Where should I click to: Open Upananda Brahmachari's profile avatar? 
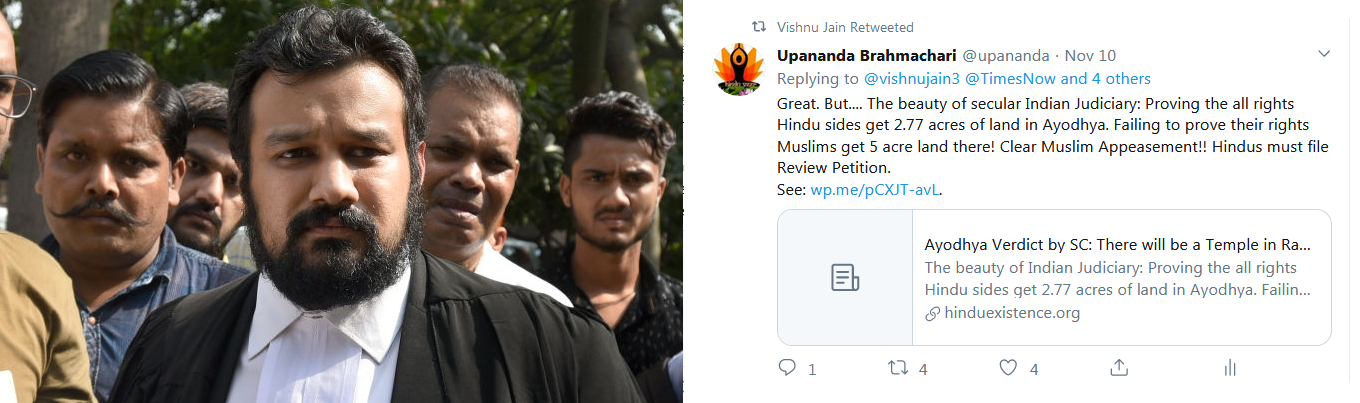pyautogui.click(x=738, y=70)
